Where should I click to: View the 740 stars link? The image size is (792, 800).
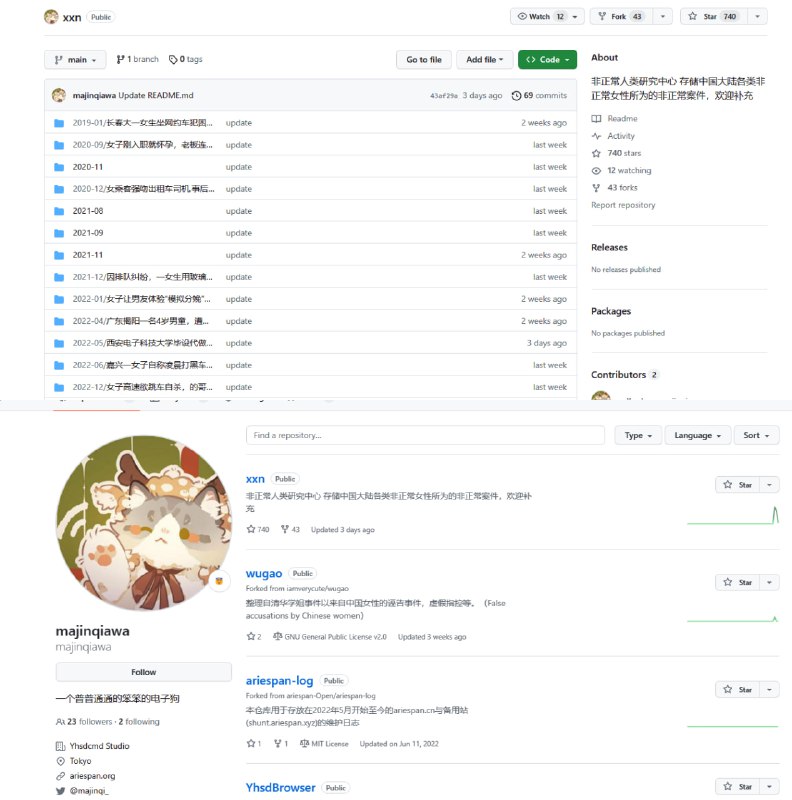(x=616, y=153)
